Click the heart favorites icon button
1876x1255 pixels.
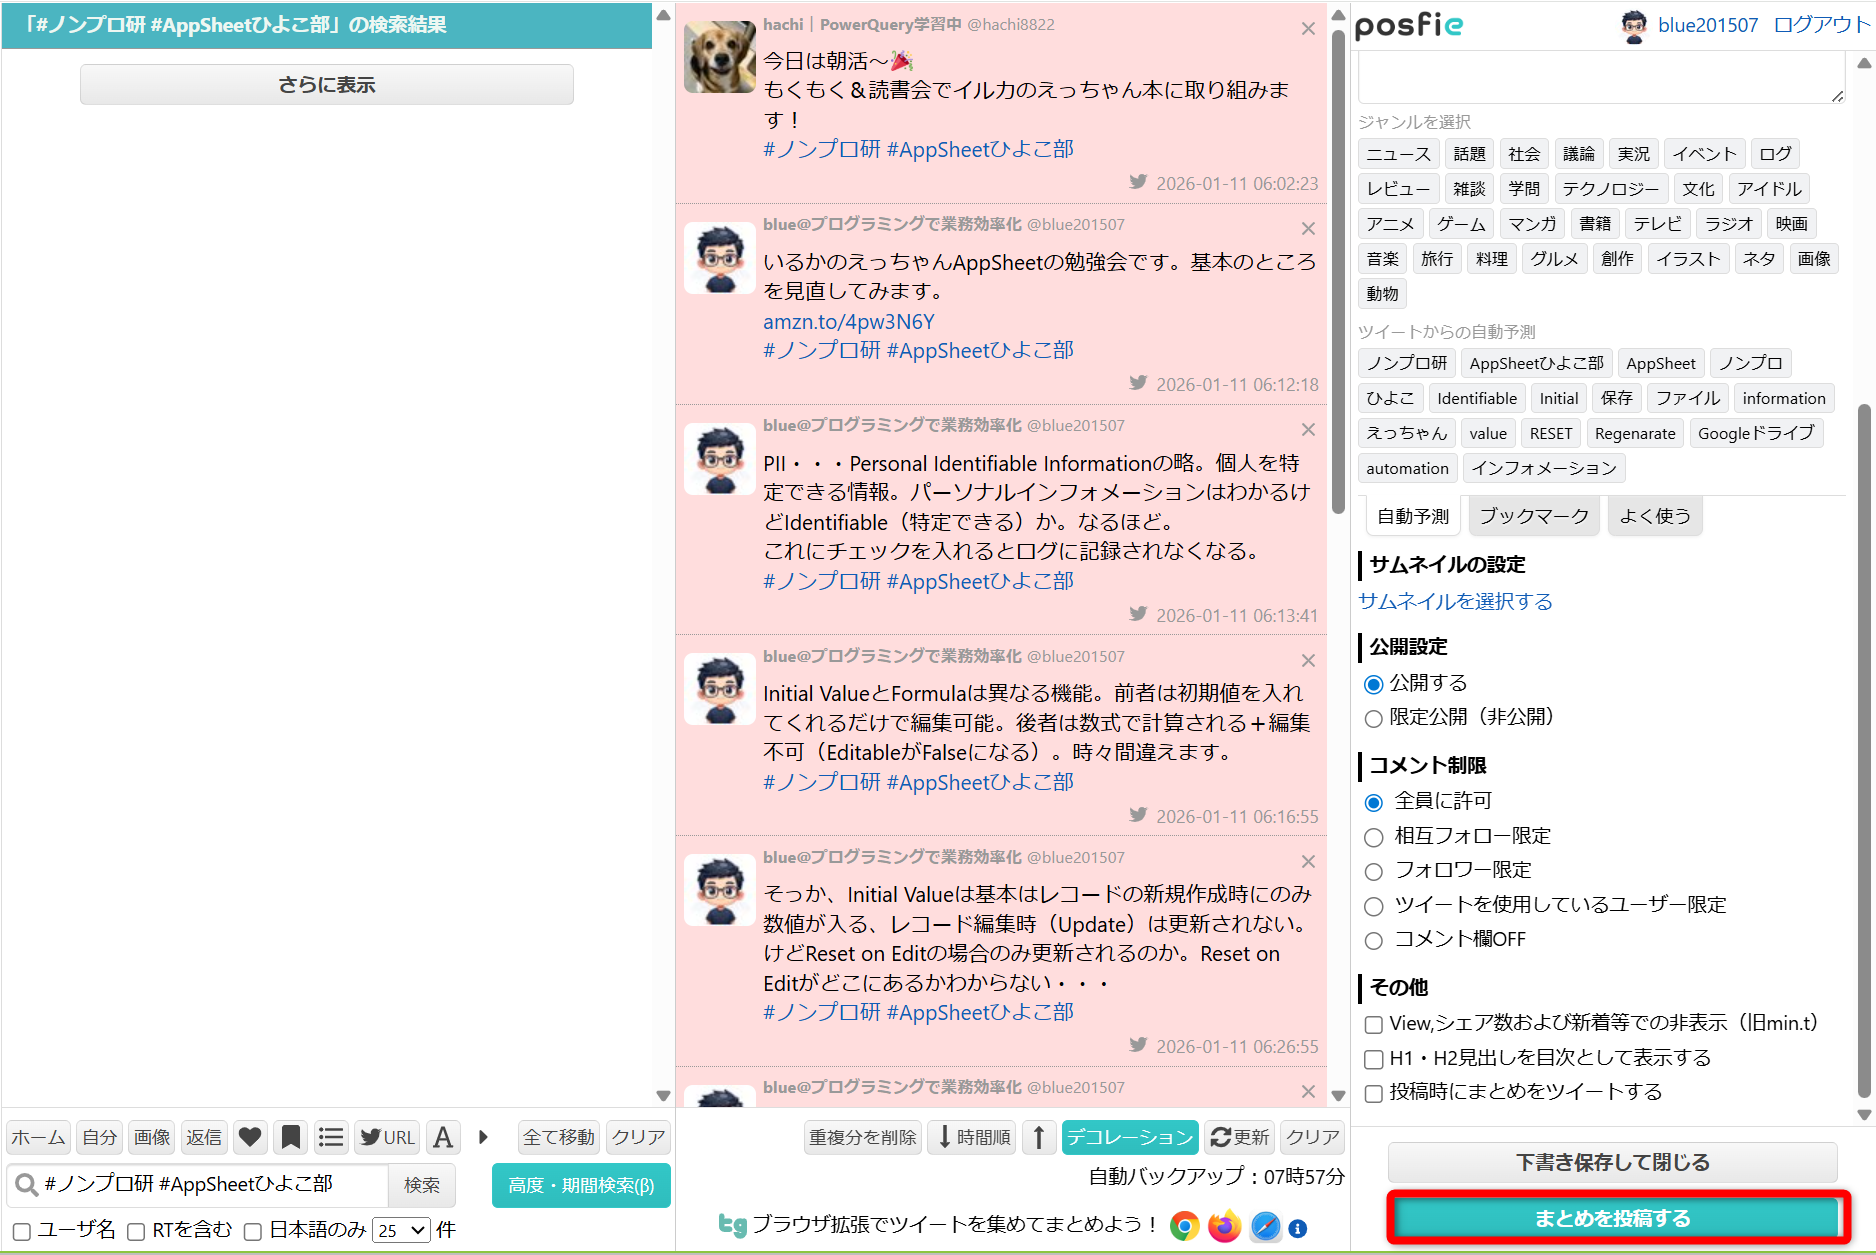pos(250,1137)
